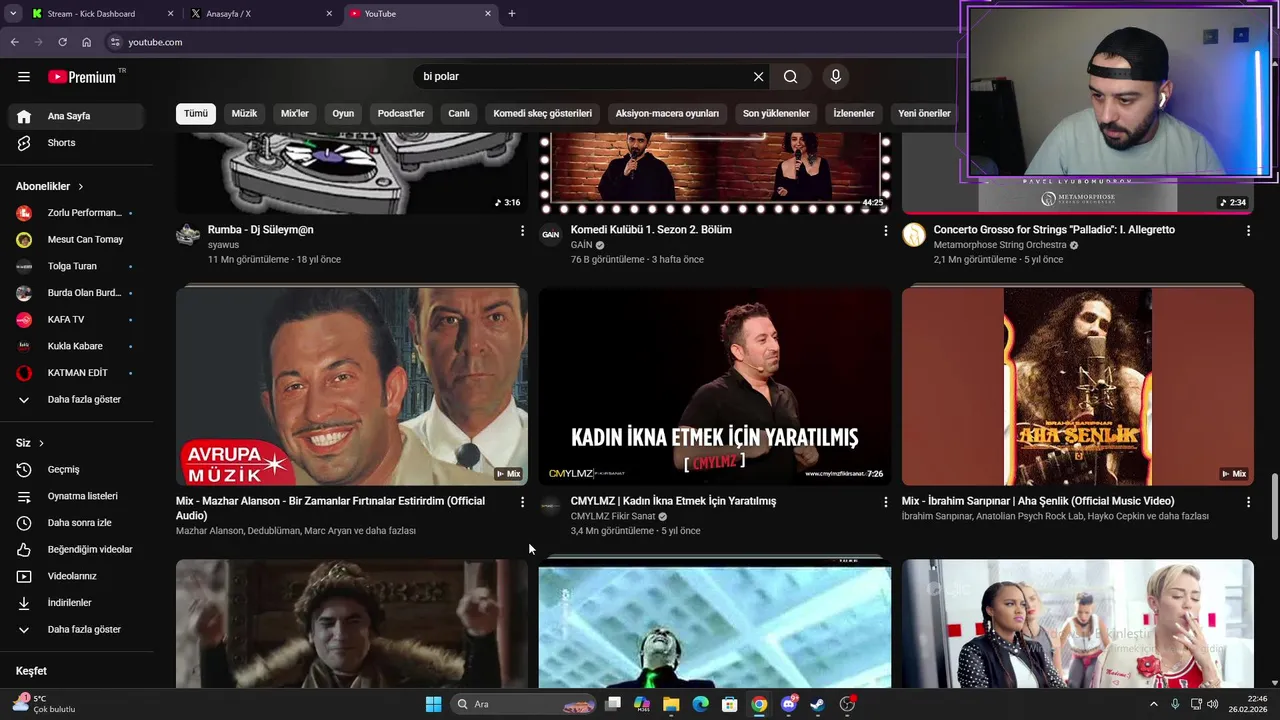Open the KATMAN EDİT subscription
The image size is (1280, 720).
point(76,373)
